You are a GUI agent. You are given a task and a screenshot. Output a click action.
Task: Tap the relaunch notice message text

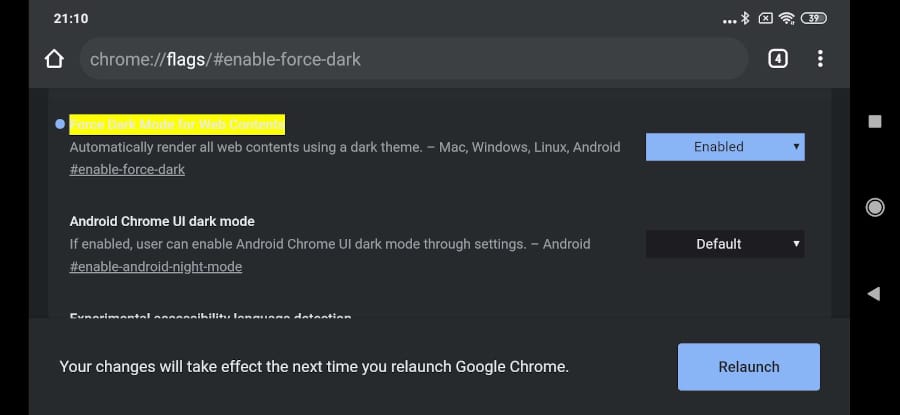click(314, 367)
